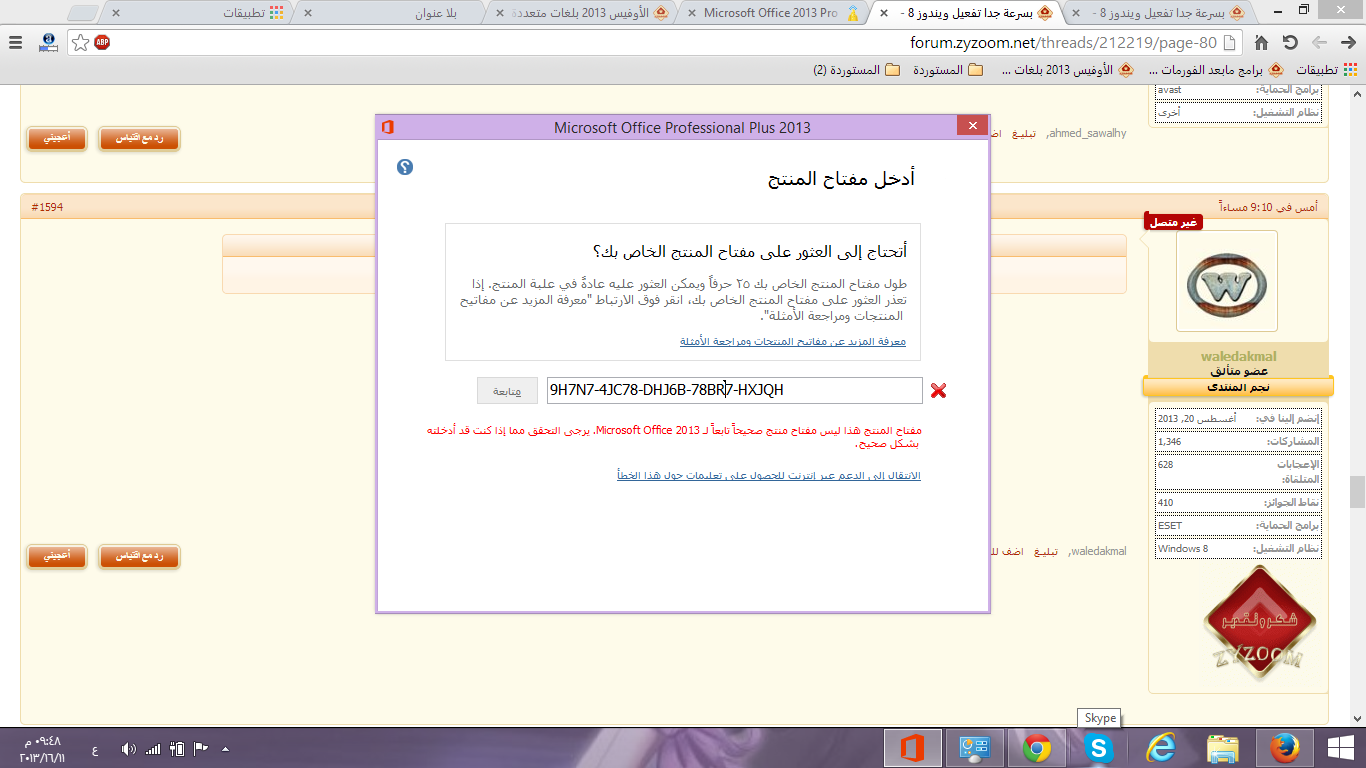Open waledakmal username in sidebar profile
The width and height of the screenshot is (1366, 768).
[x=1238, y=356]
